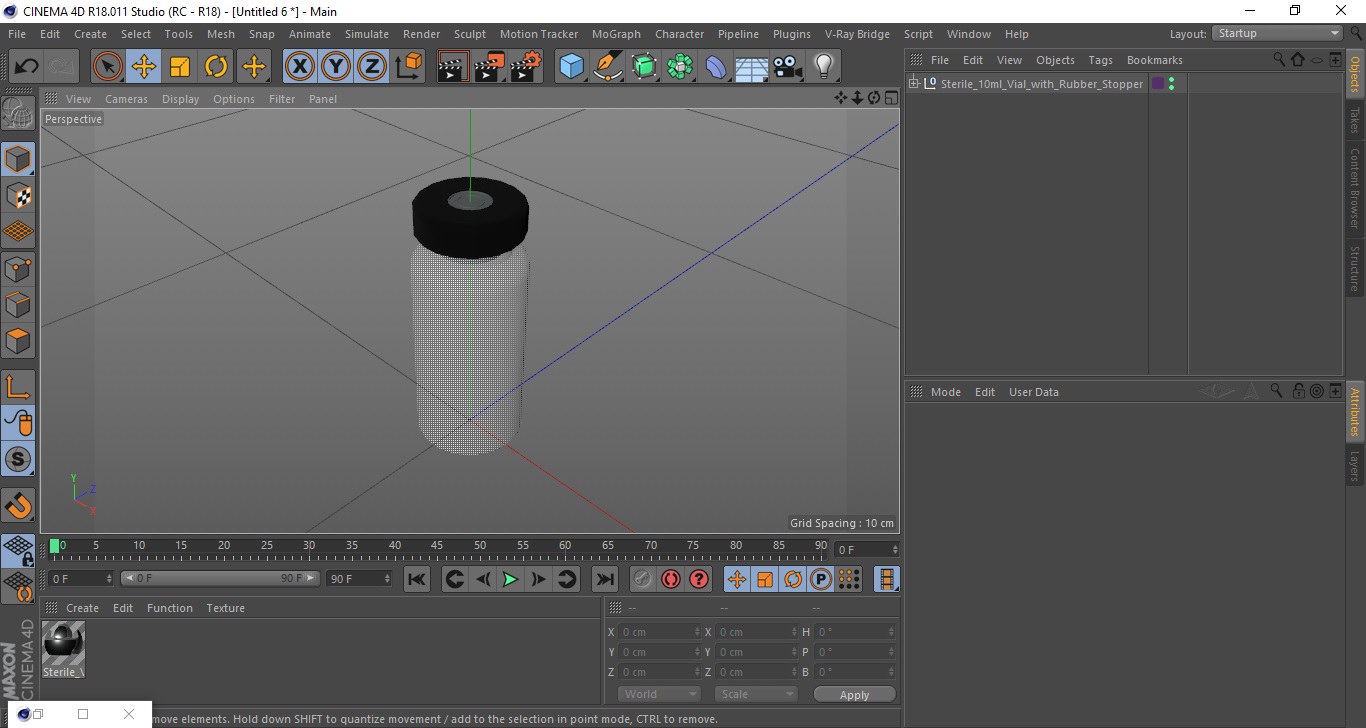This screenshot has height=728, width=1366.
Task: Click the Make Editable icon
Action: (18, 113)
